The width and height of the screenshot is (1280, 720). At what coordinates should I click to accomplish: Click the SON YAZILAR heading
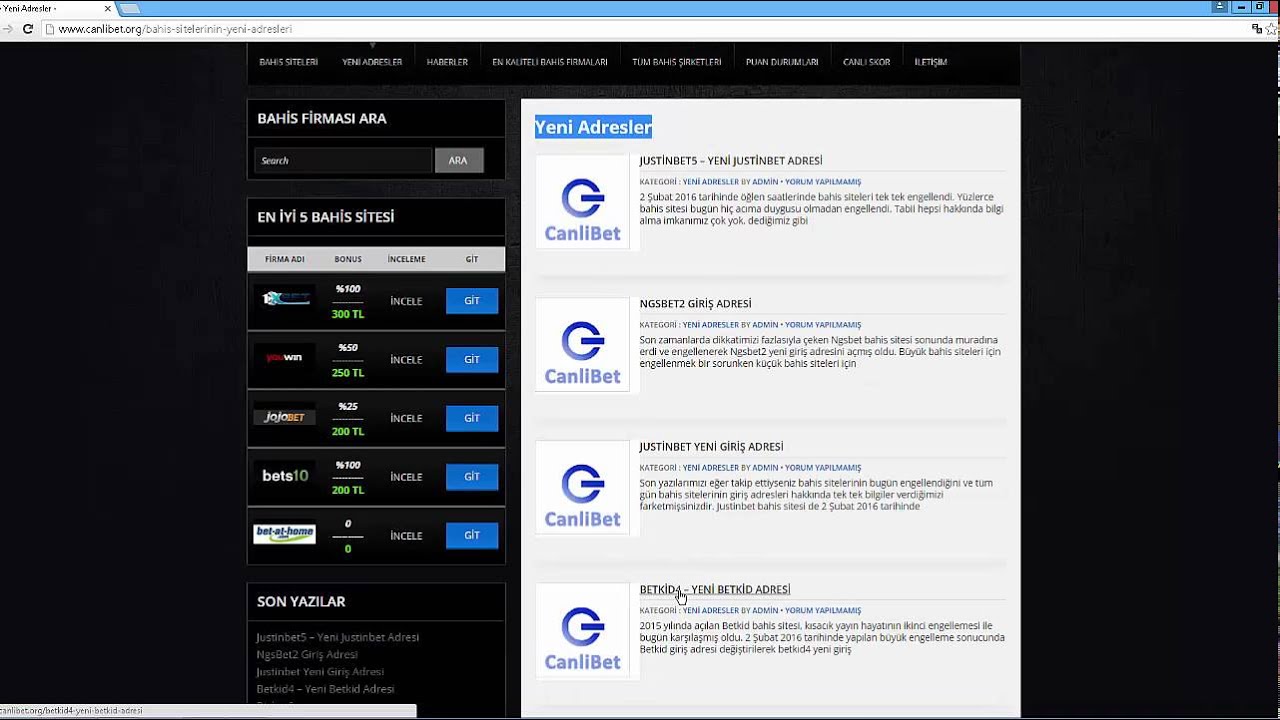point(301,602)
